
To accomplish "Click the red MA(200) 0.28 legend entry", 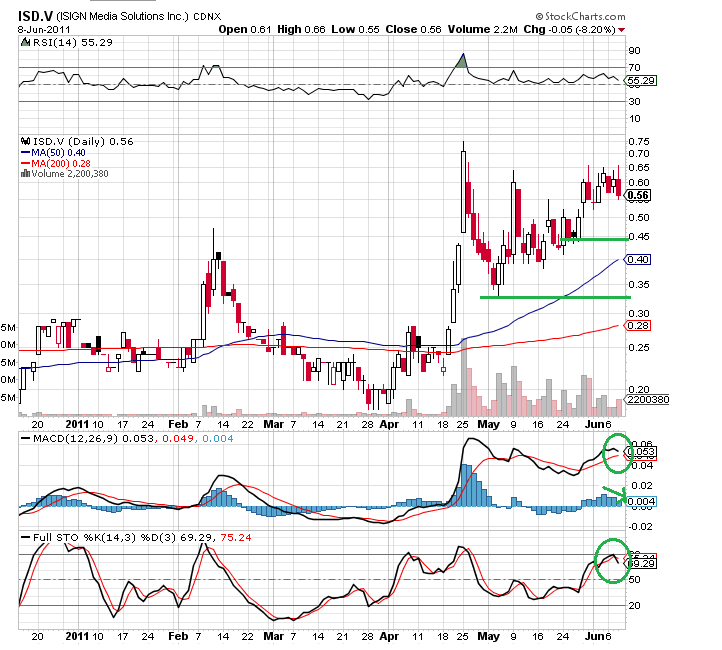I will coord(56,163).
